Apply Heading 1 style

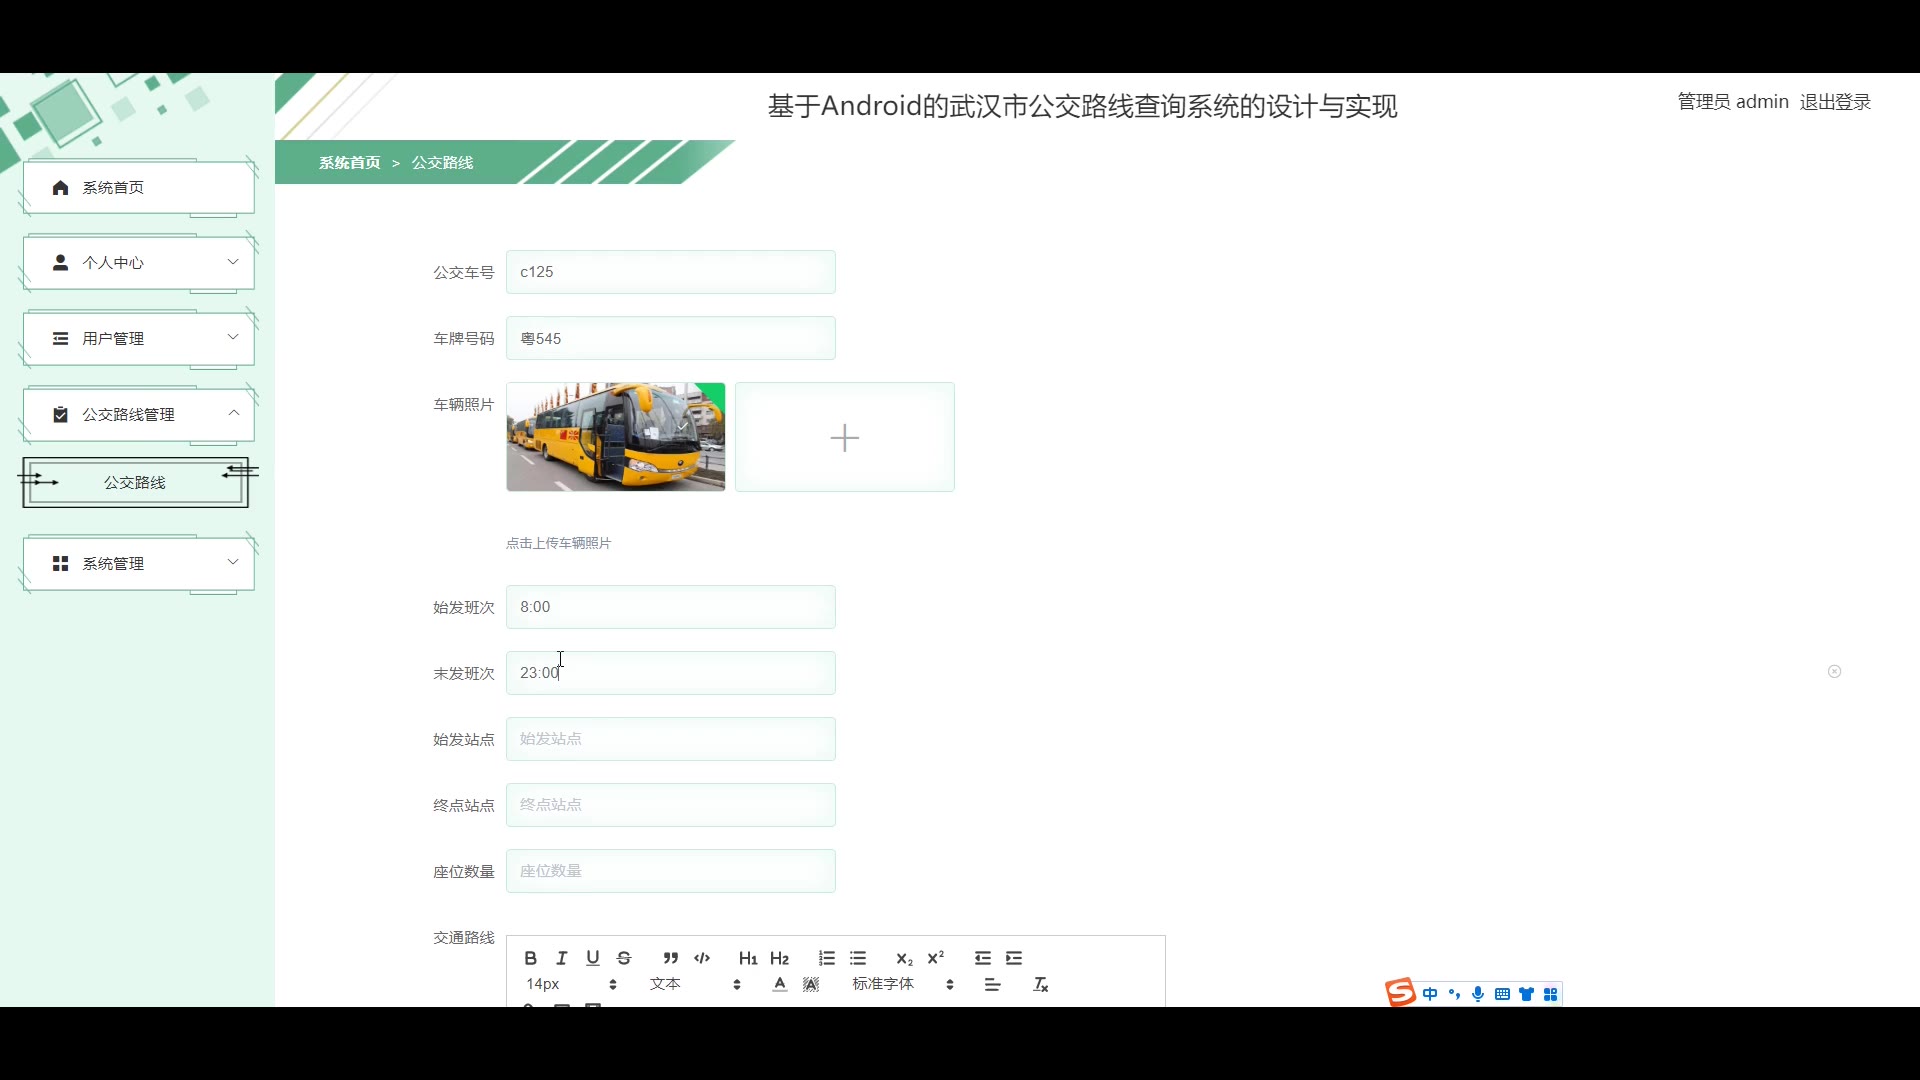pos(748,958)
